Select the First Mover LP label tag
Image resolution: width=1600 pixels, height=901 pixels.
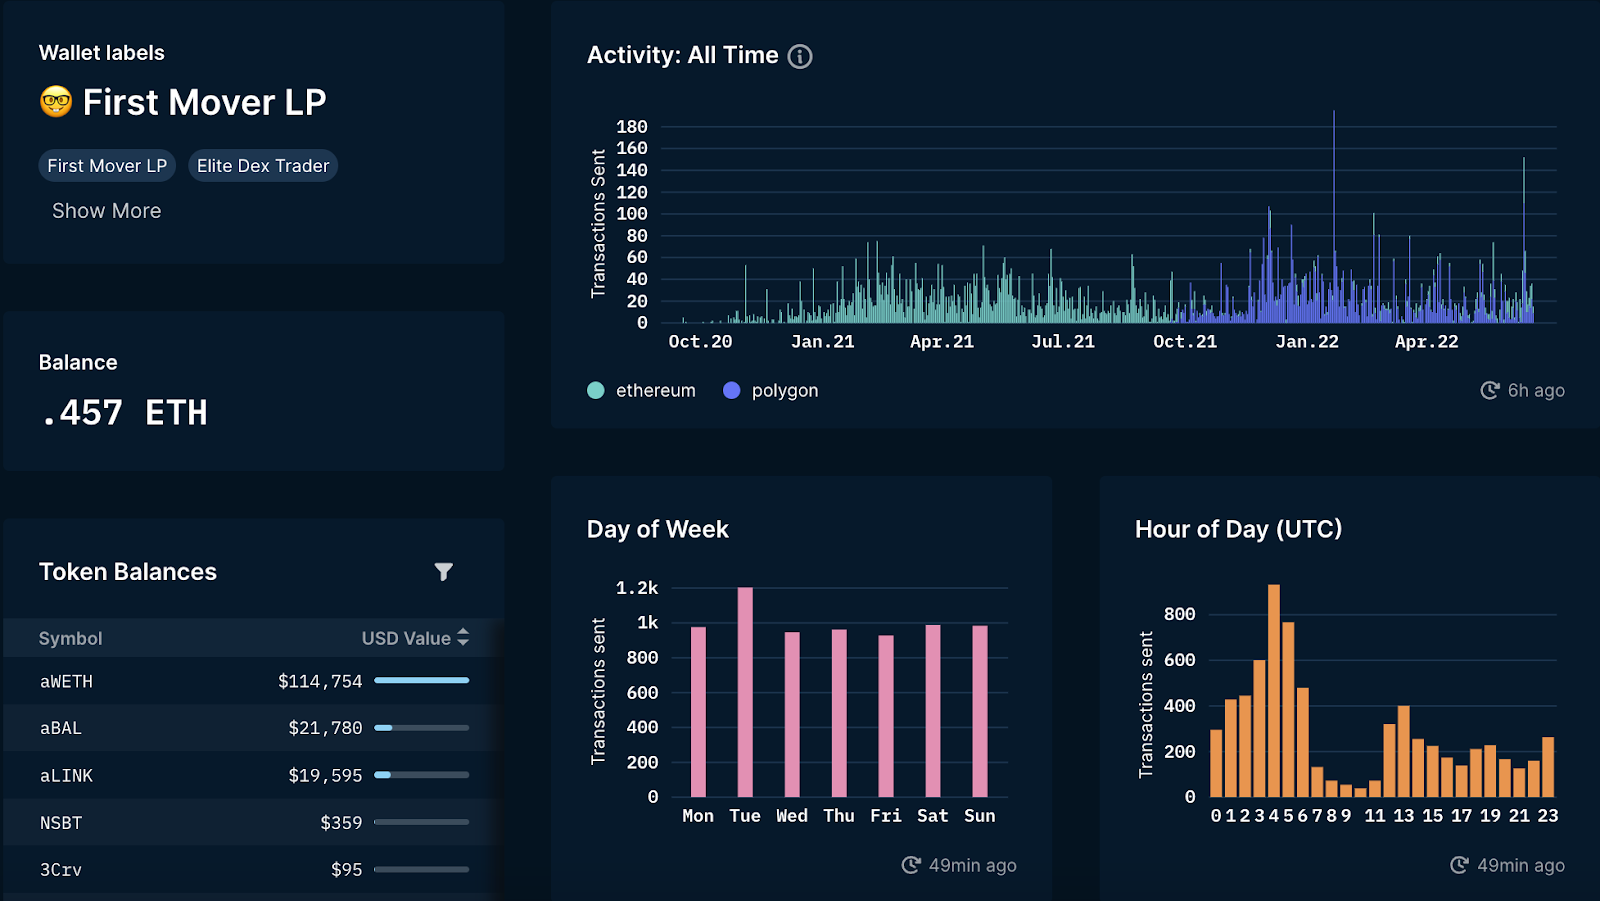(x=107, y=166)
